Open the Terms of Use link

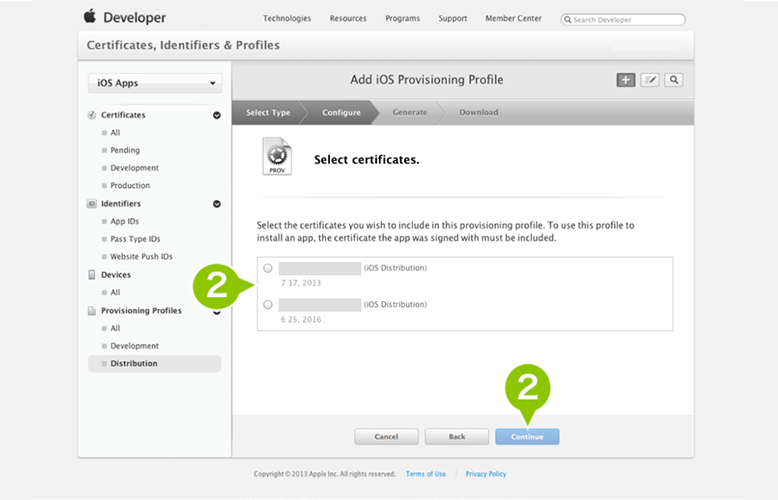pyautogui.click(x=426, y=474)
